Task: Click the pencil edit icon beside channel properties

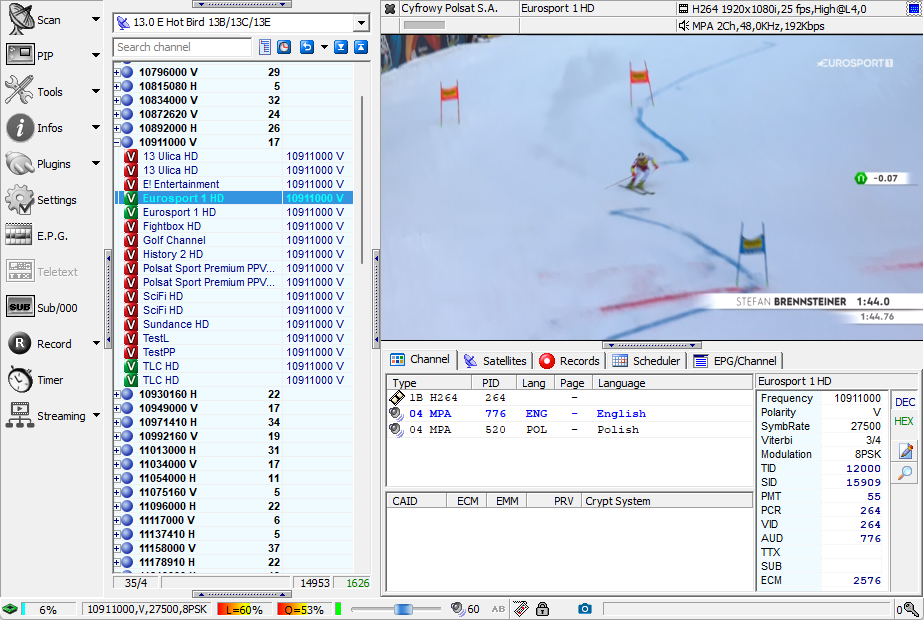Action: coord(905,451)
